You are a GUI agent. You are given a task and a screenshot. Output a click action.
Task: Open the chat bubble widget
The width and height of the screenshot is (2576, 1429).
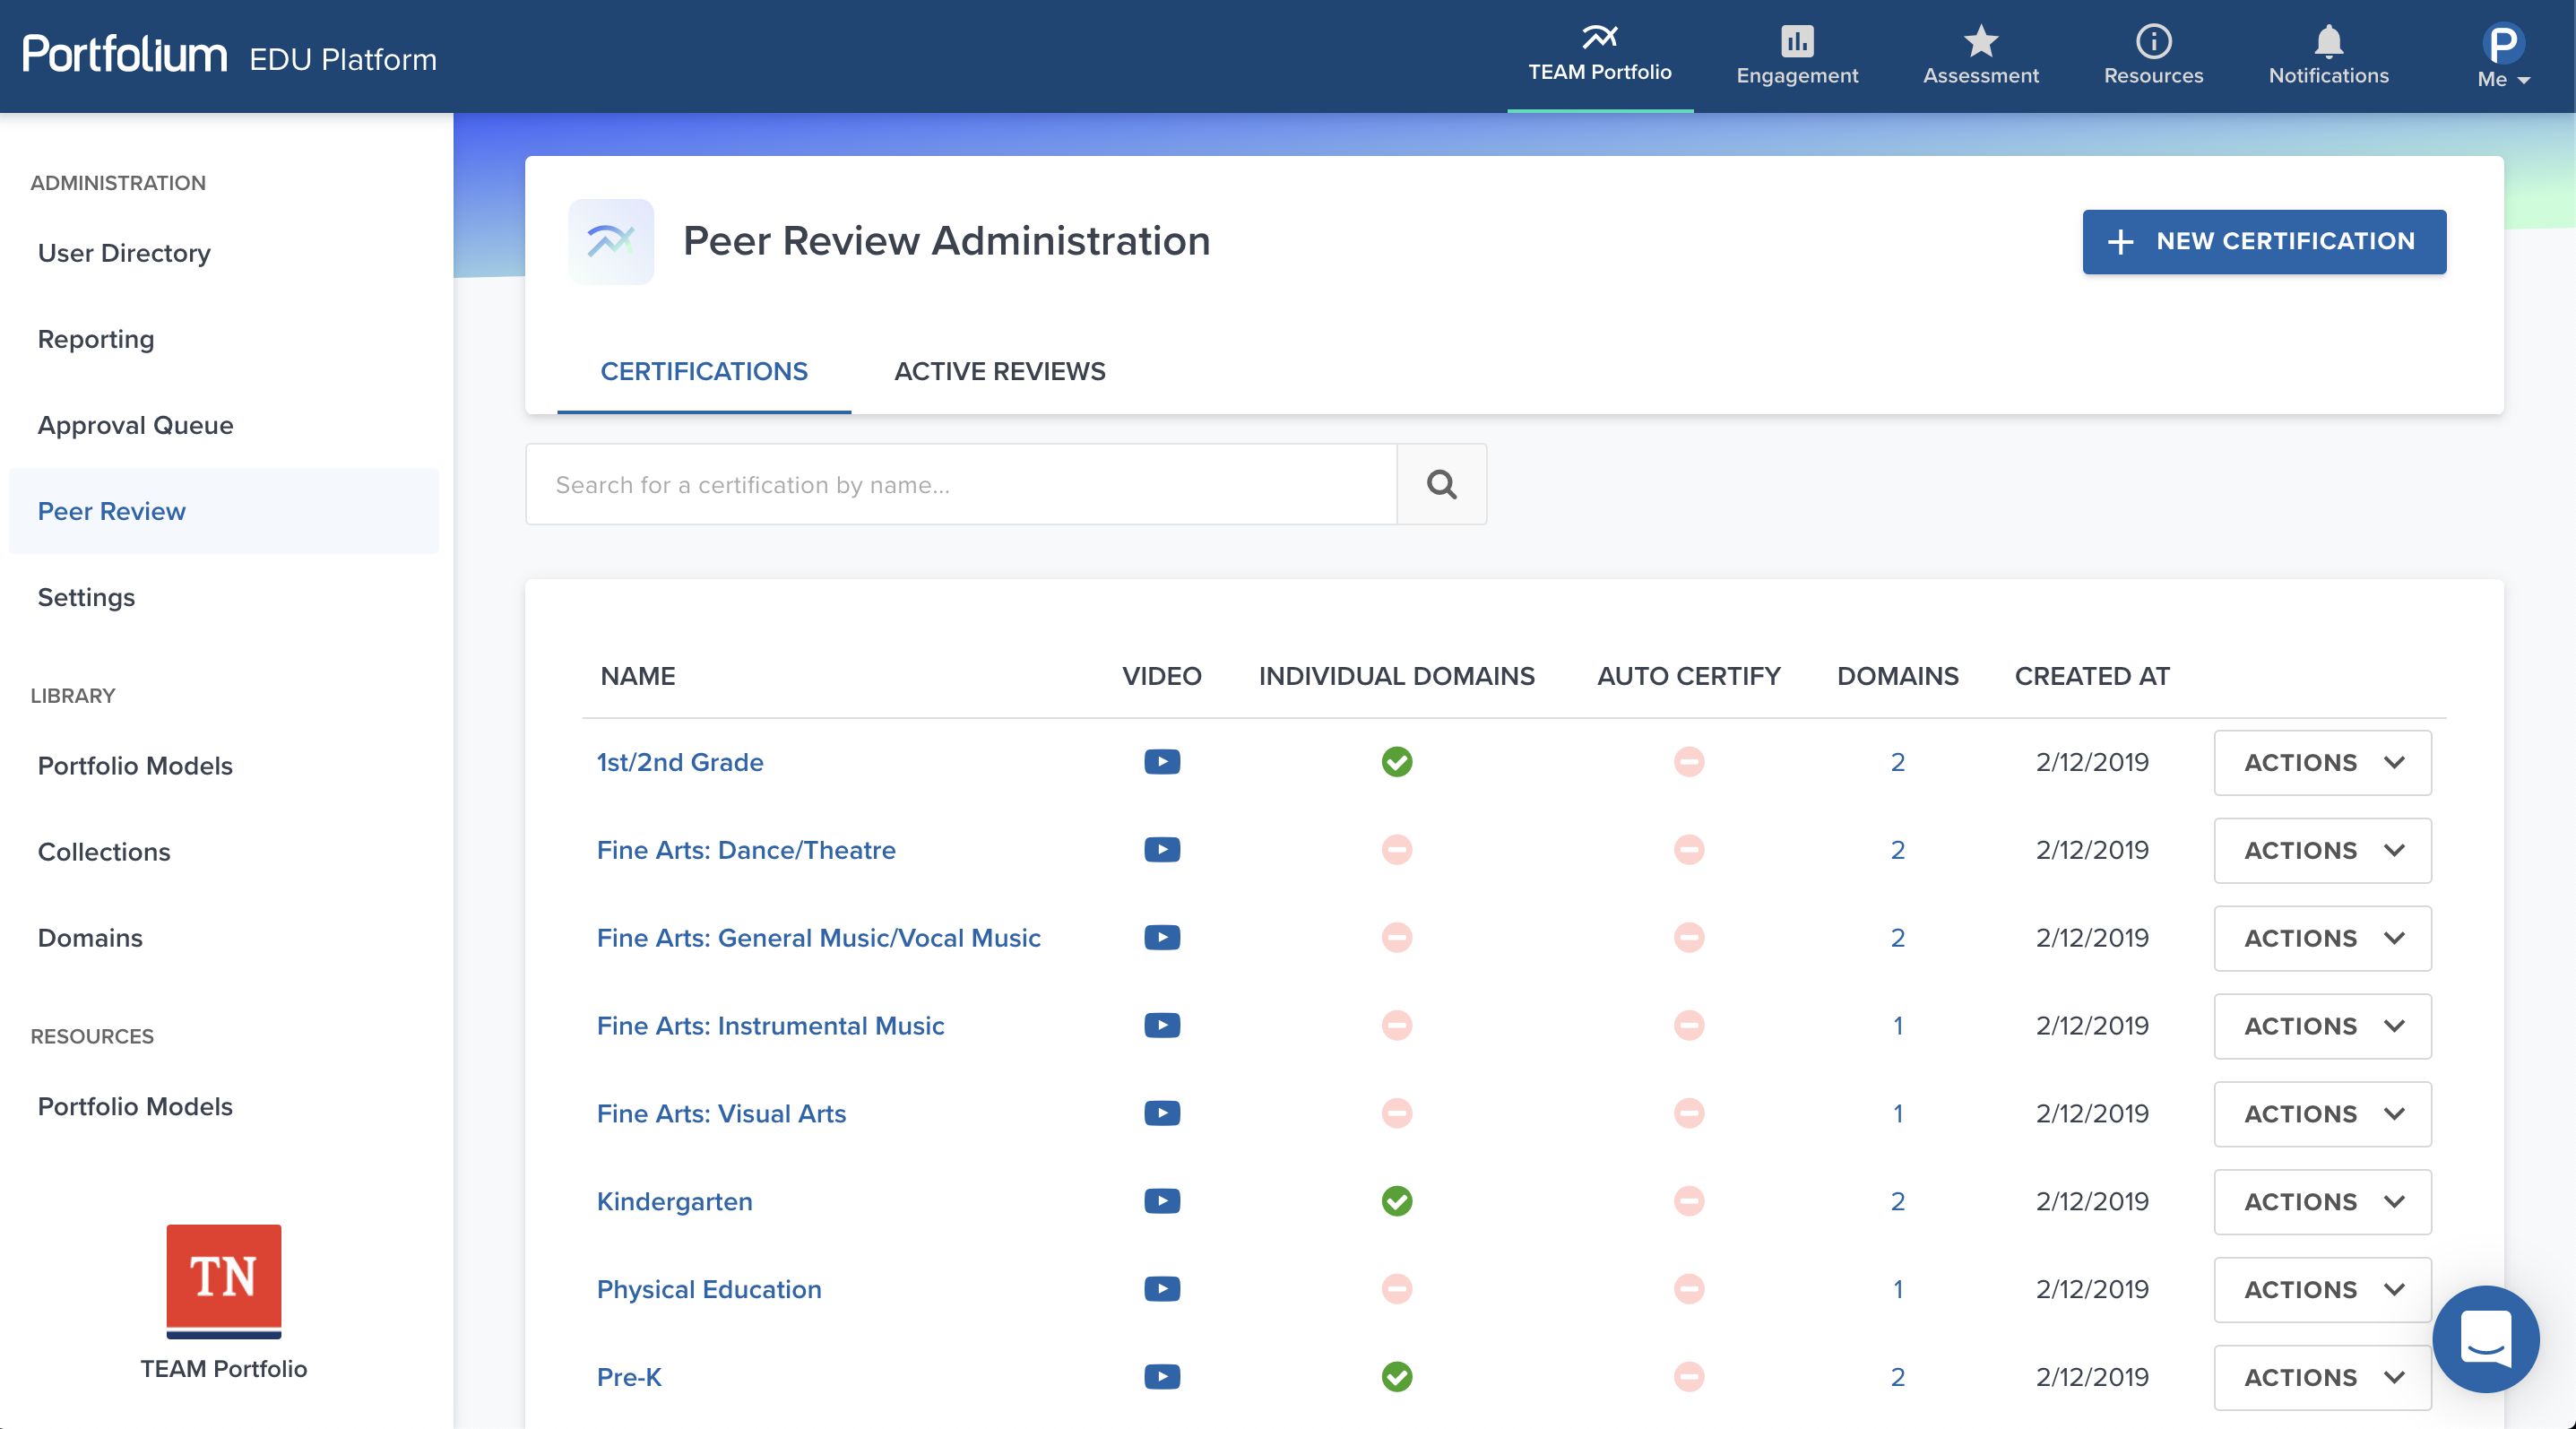(x=2485, y=1338)
